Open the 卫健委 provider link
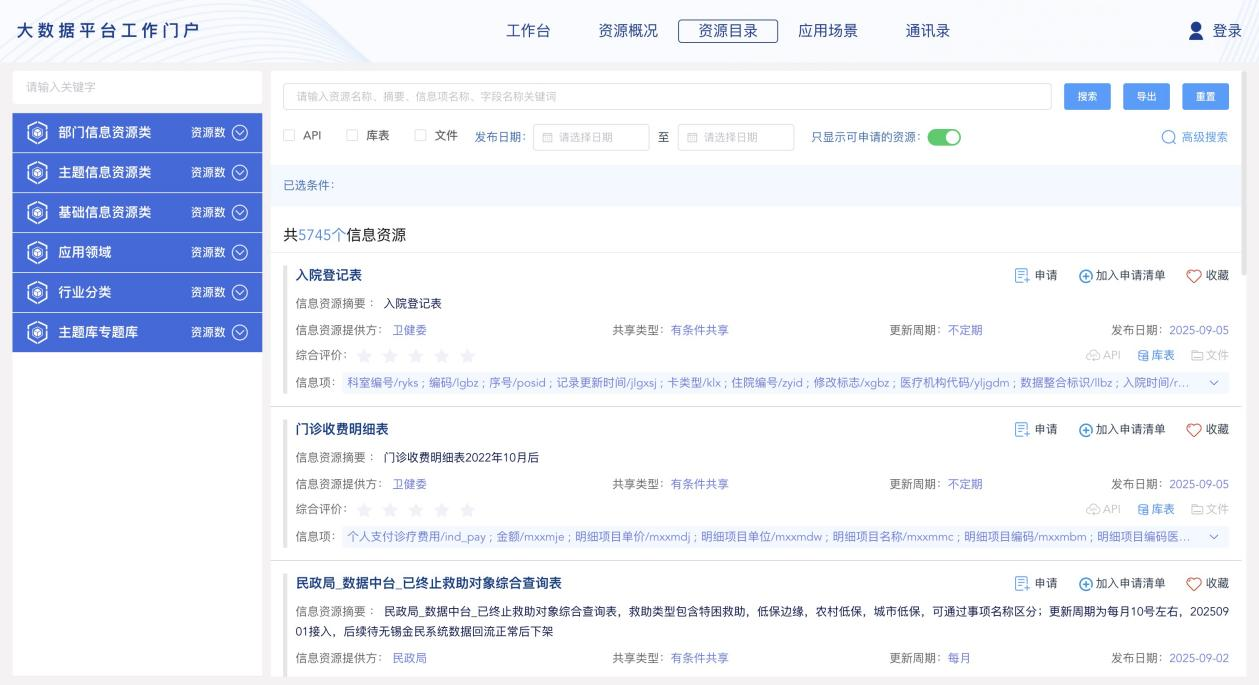The height and width of the screenshot is (685, 1259). click(411, 328)
